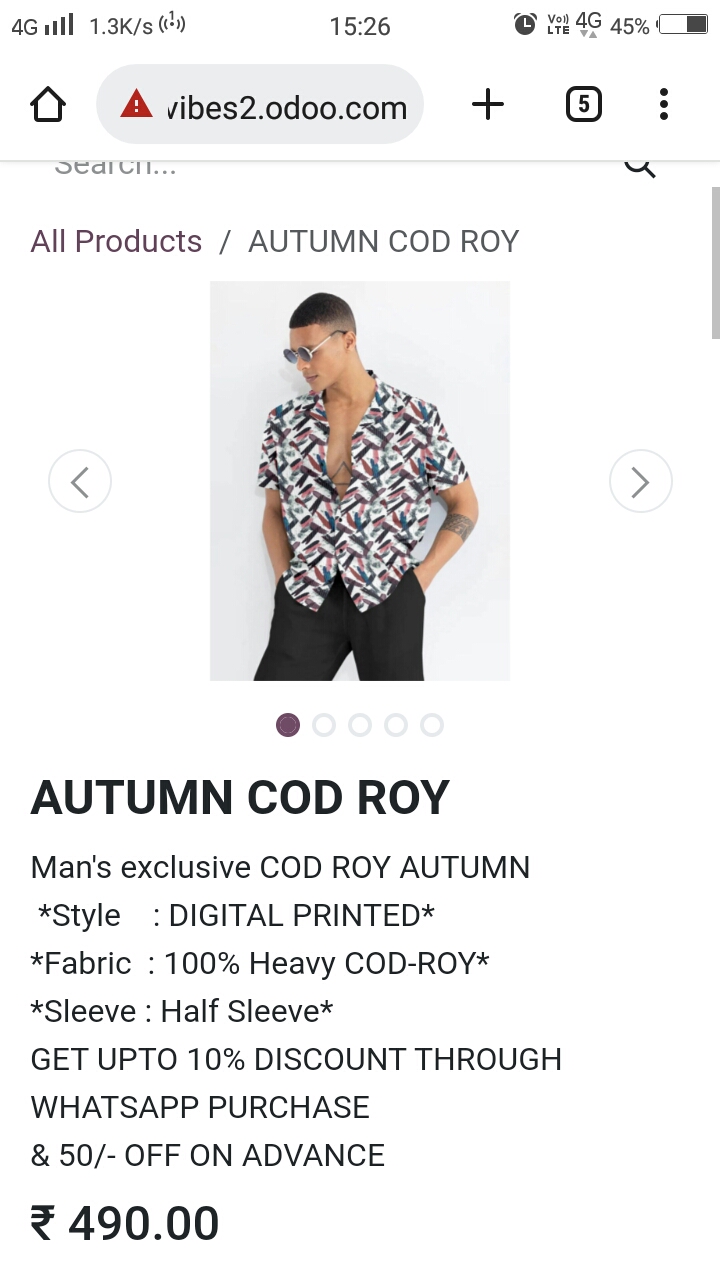The height and width of the screenshot is (1280, 720).
Task: Select the second carousel indicator dot
Action: pyautogui.click(x=324, y=725)
